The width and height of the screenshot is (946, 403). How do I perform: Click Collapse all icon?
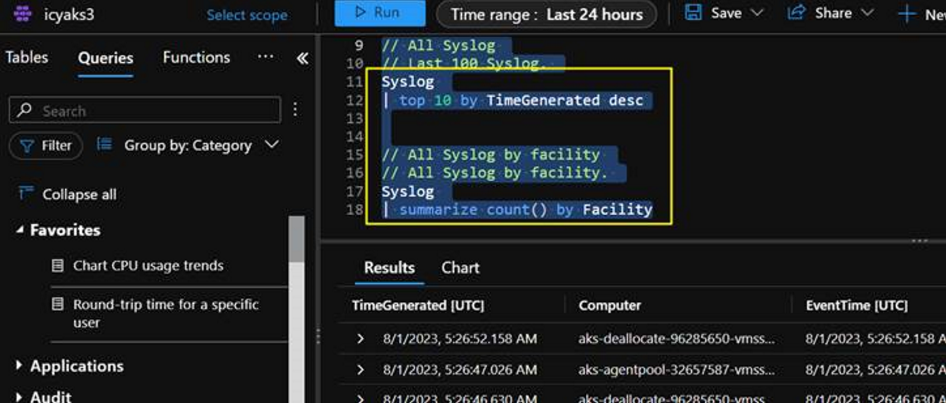pyautogui.click(x=25, y=194)
